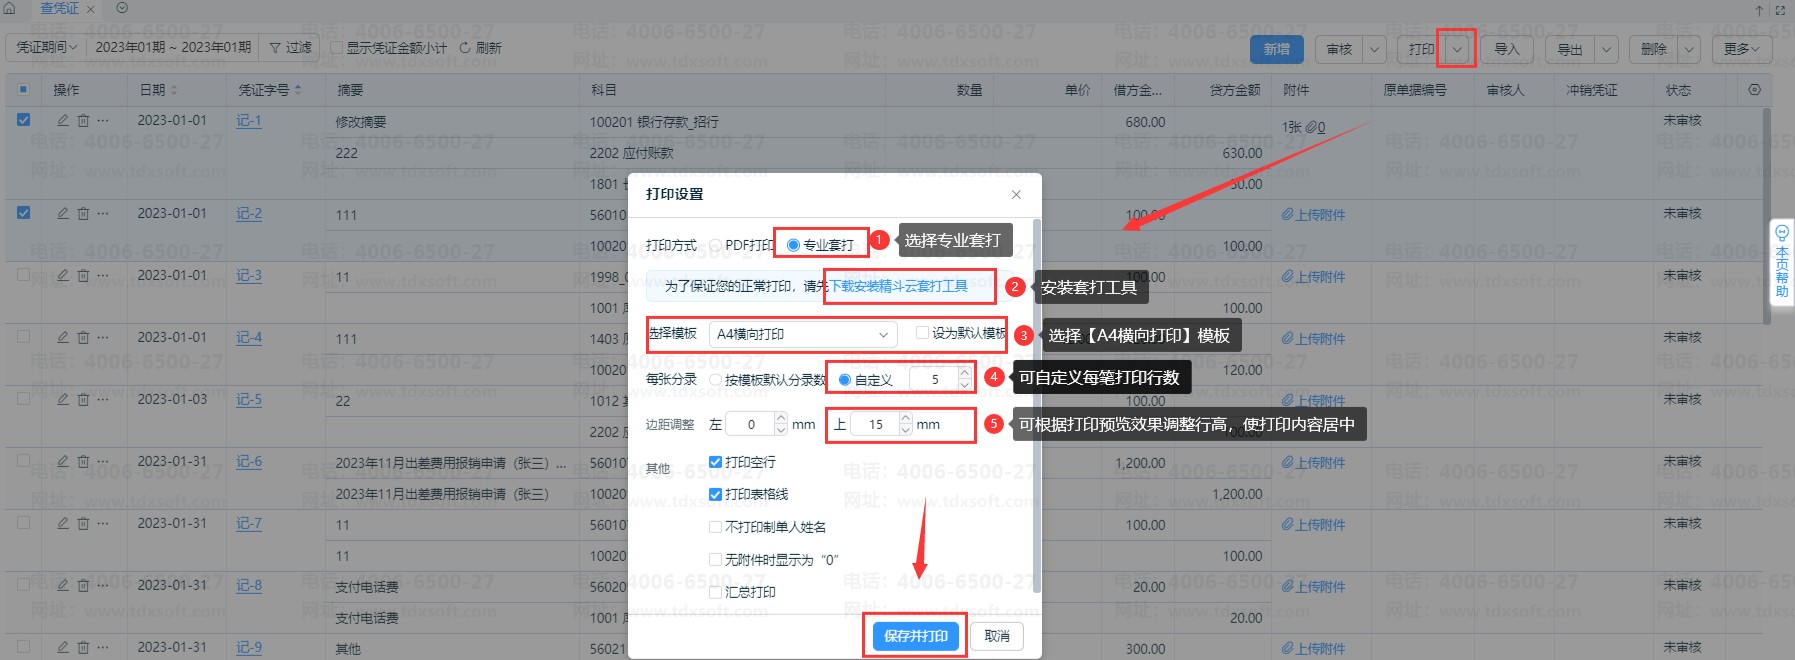1795x660 pixels.
Task: Check 不打印制单人姓名 checkbox
Action: [x=715, y=527]
